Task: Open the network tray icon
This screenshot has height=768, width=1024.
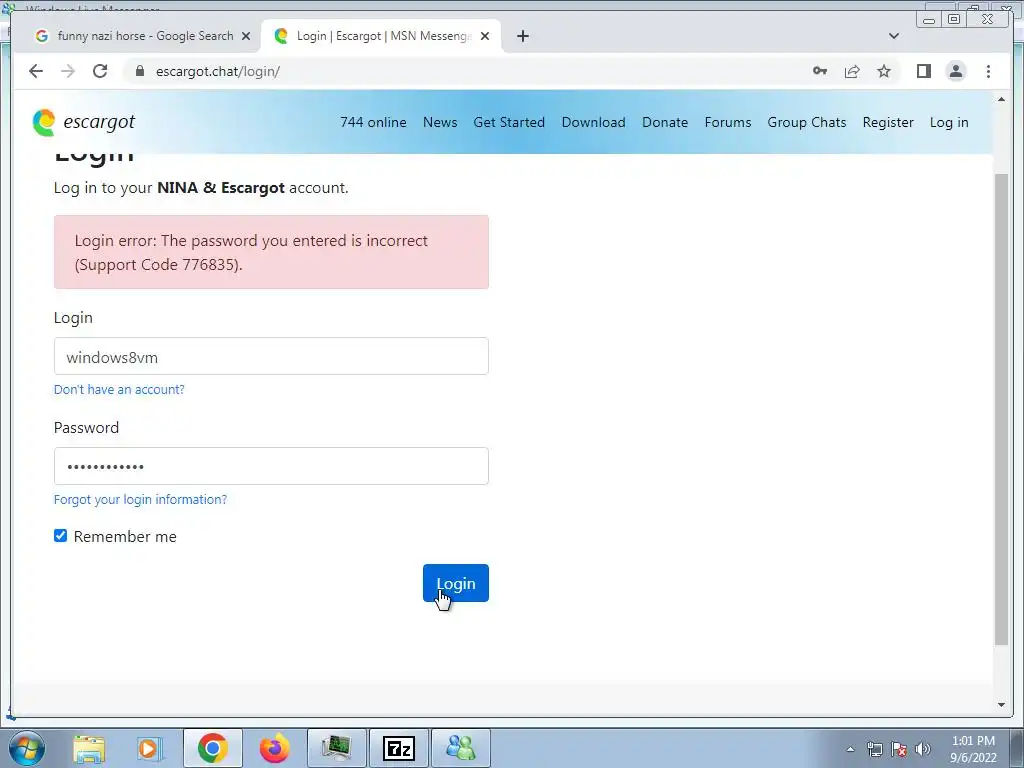Action: (x=874, y=749)
